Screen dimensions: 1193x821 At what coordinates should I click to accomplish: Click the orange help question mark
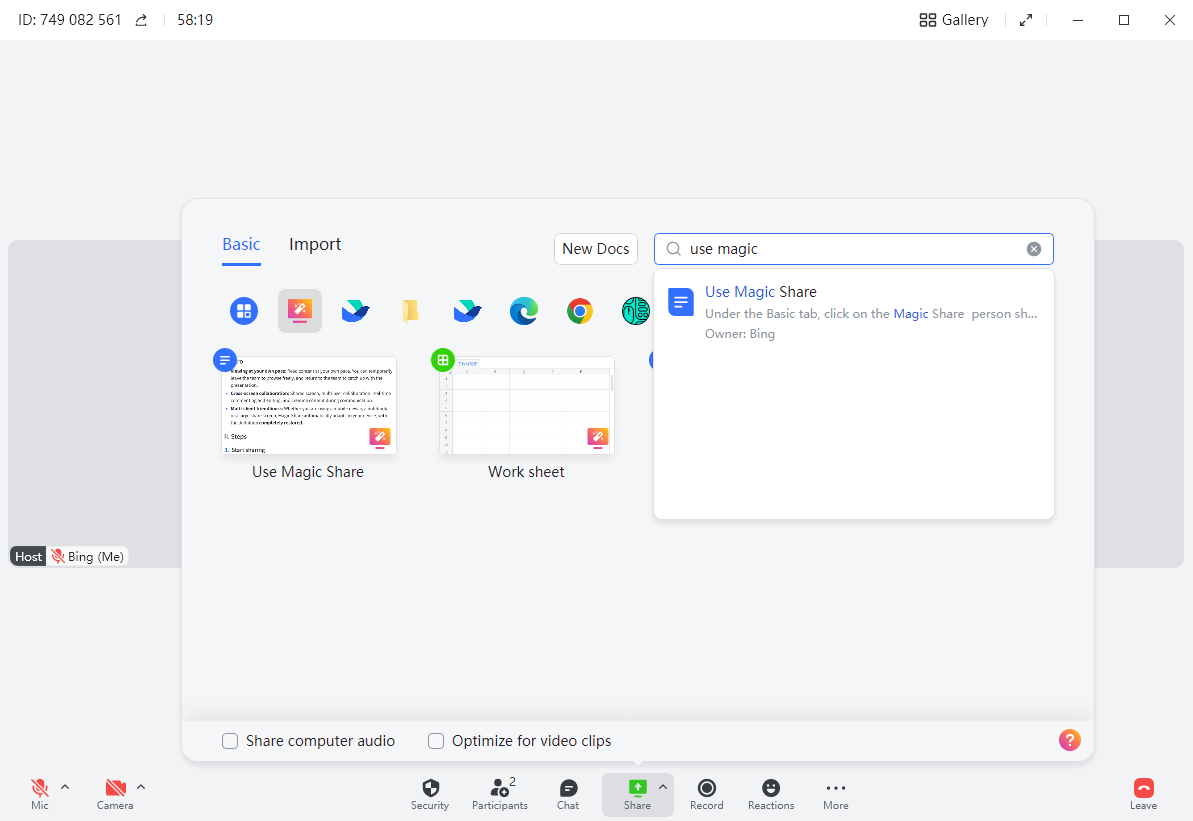[1069, 740]
